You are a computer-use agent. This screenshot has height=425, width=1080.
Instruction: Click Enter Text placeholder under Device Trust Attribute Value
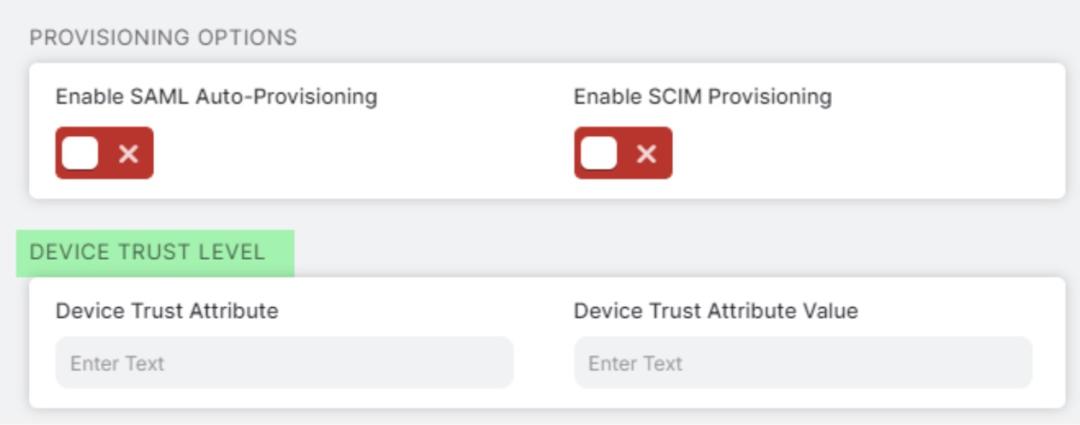point(635,364)
